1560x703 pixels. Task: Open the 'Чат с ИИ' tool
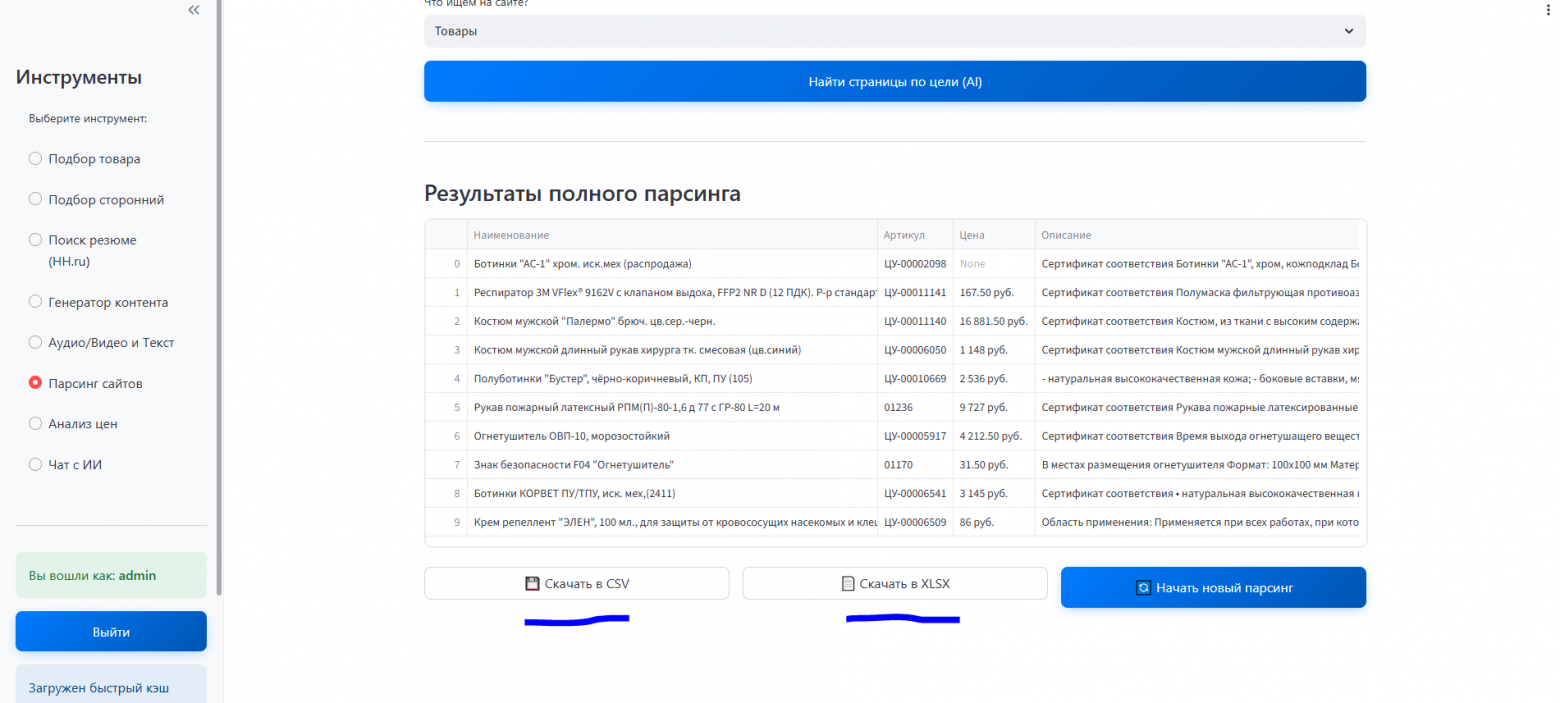pos(35,464)
